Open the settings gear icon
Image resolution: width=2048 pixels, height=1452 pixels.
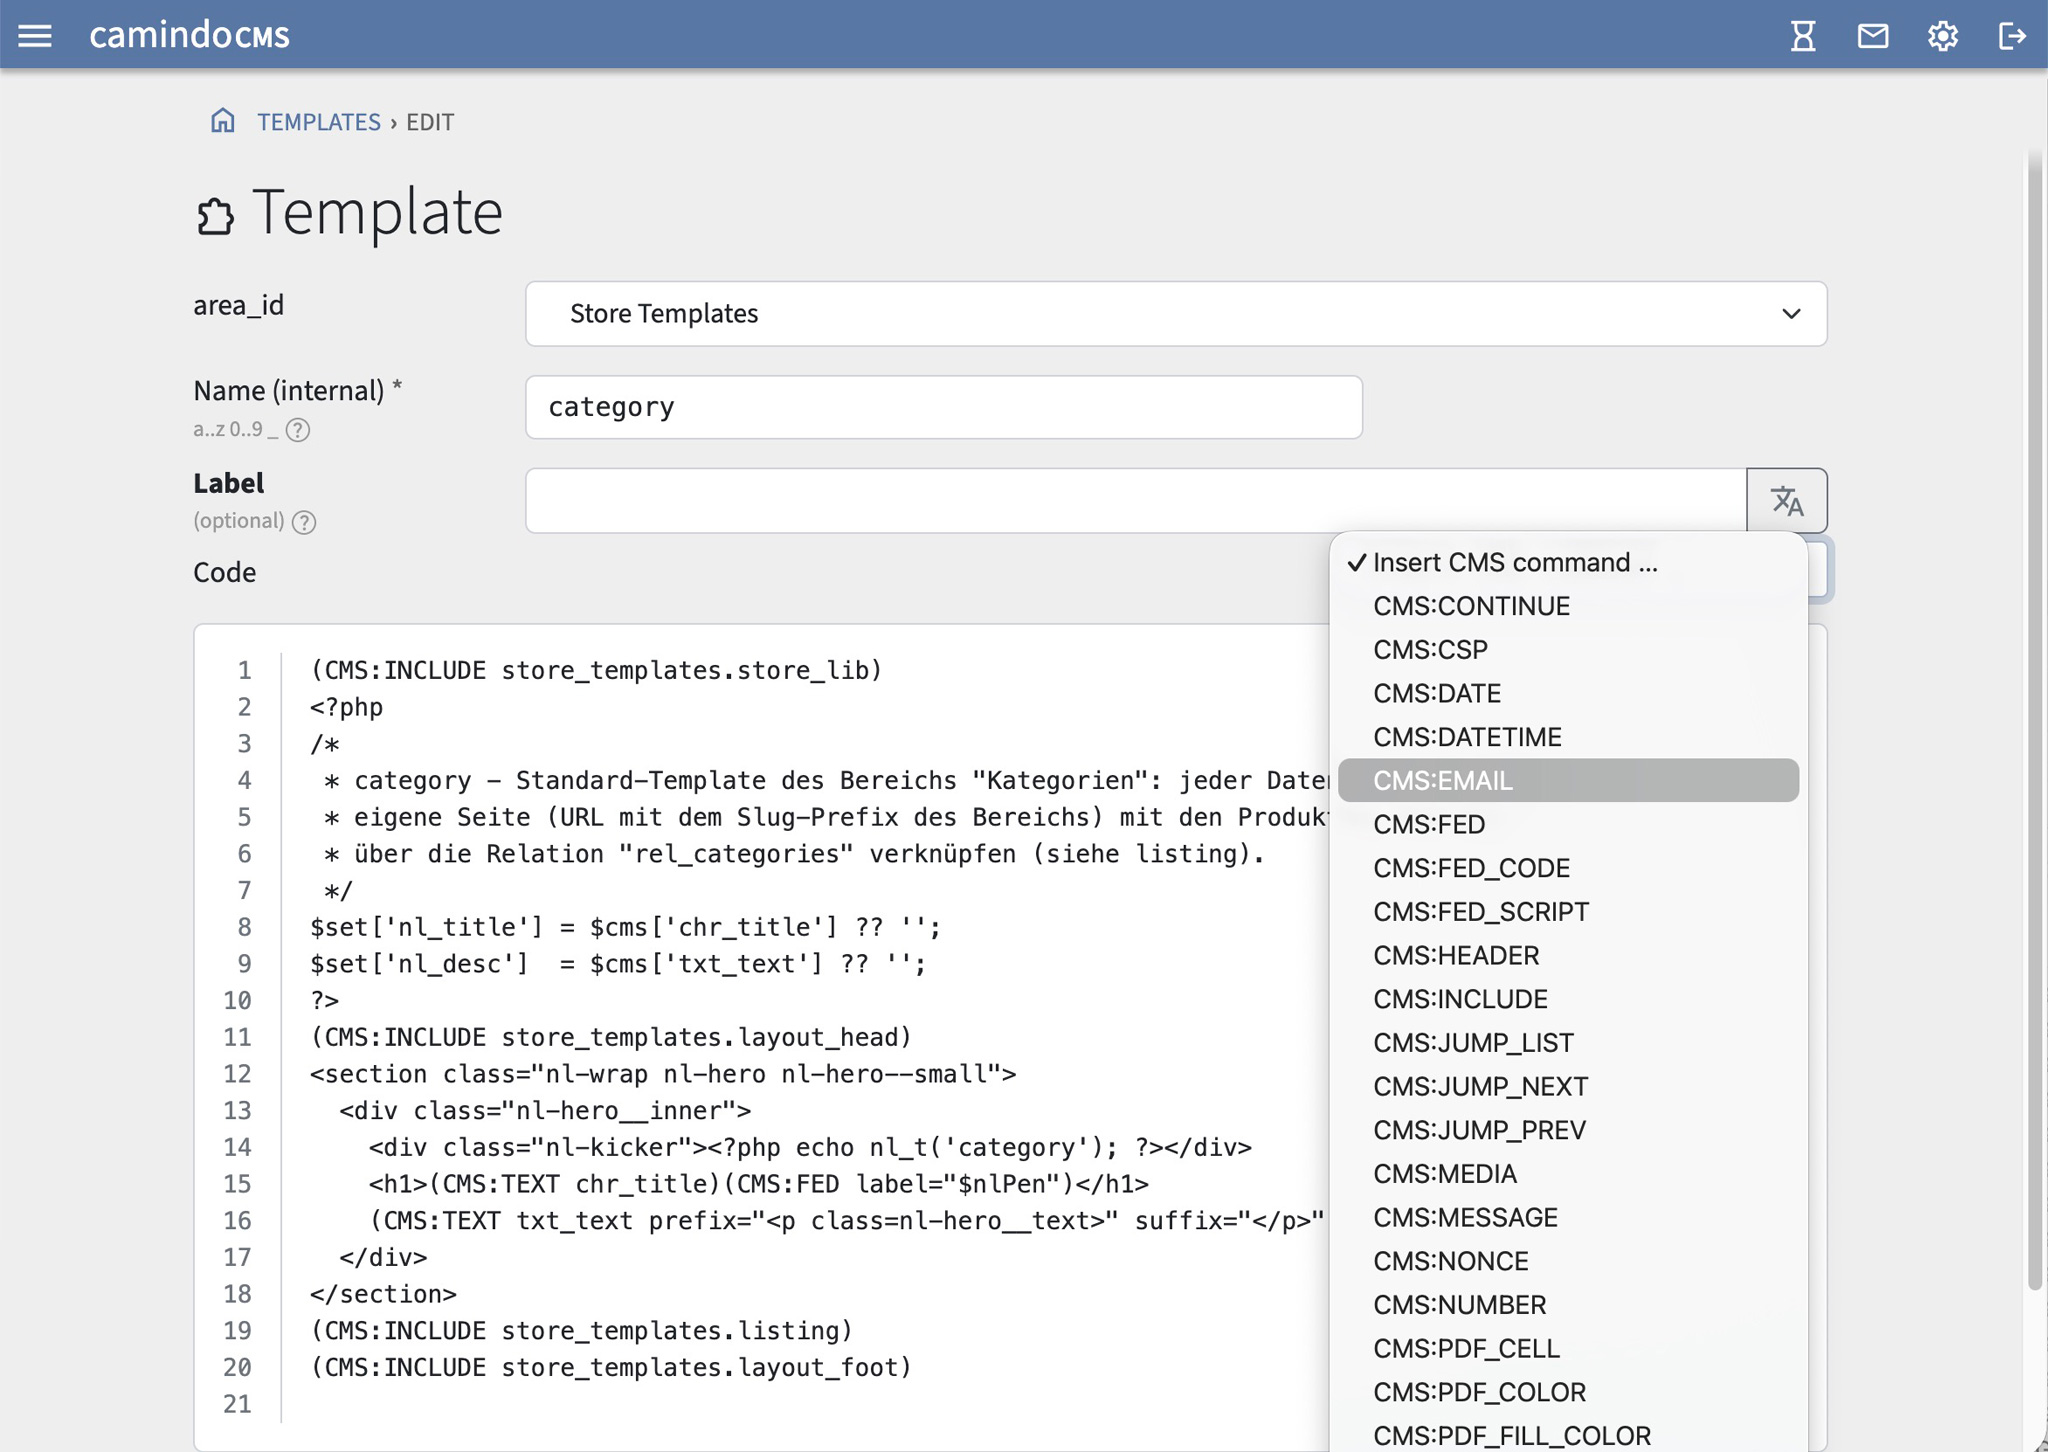(x=1942, y=36)
